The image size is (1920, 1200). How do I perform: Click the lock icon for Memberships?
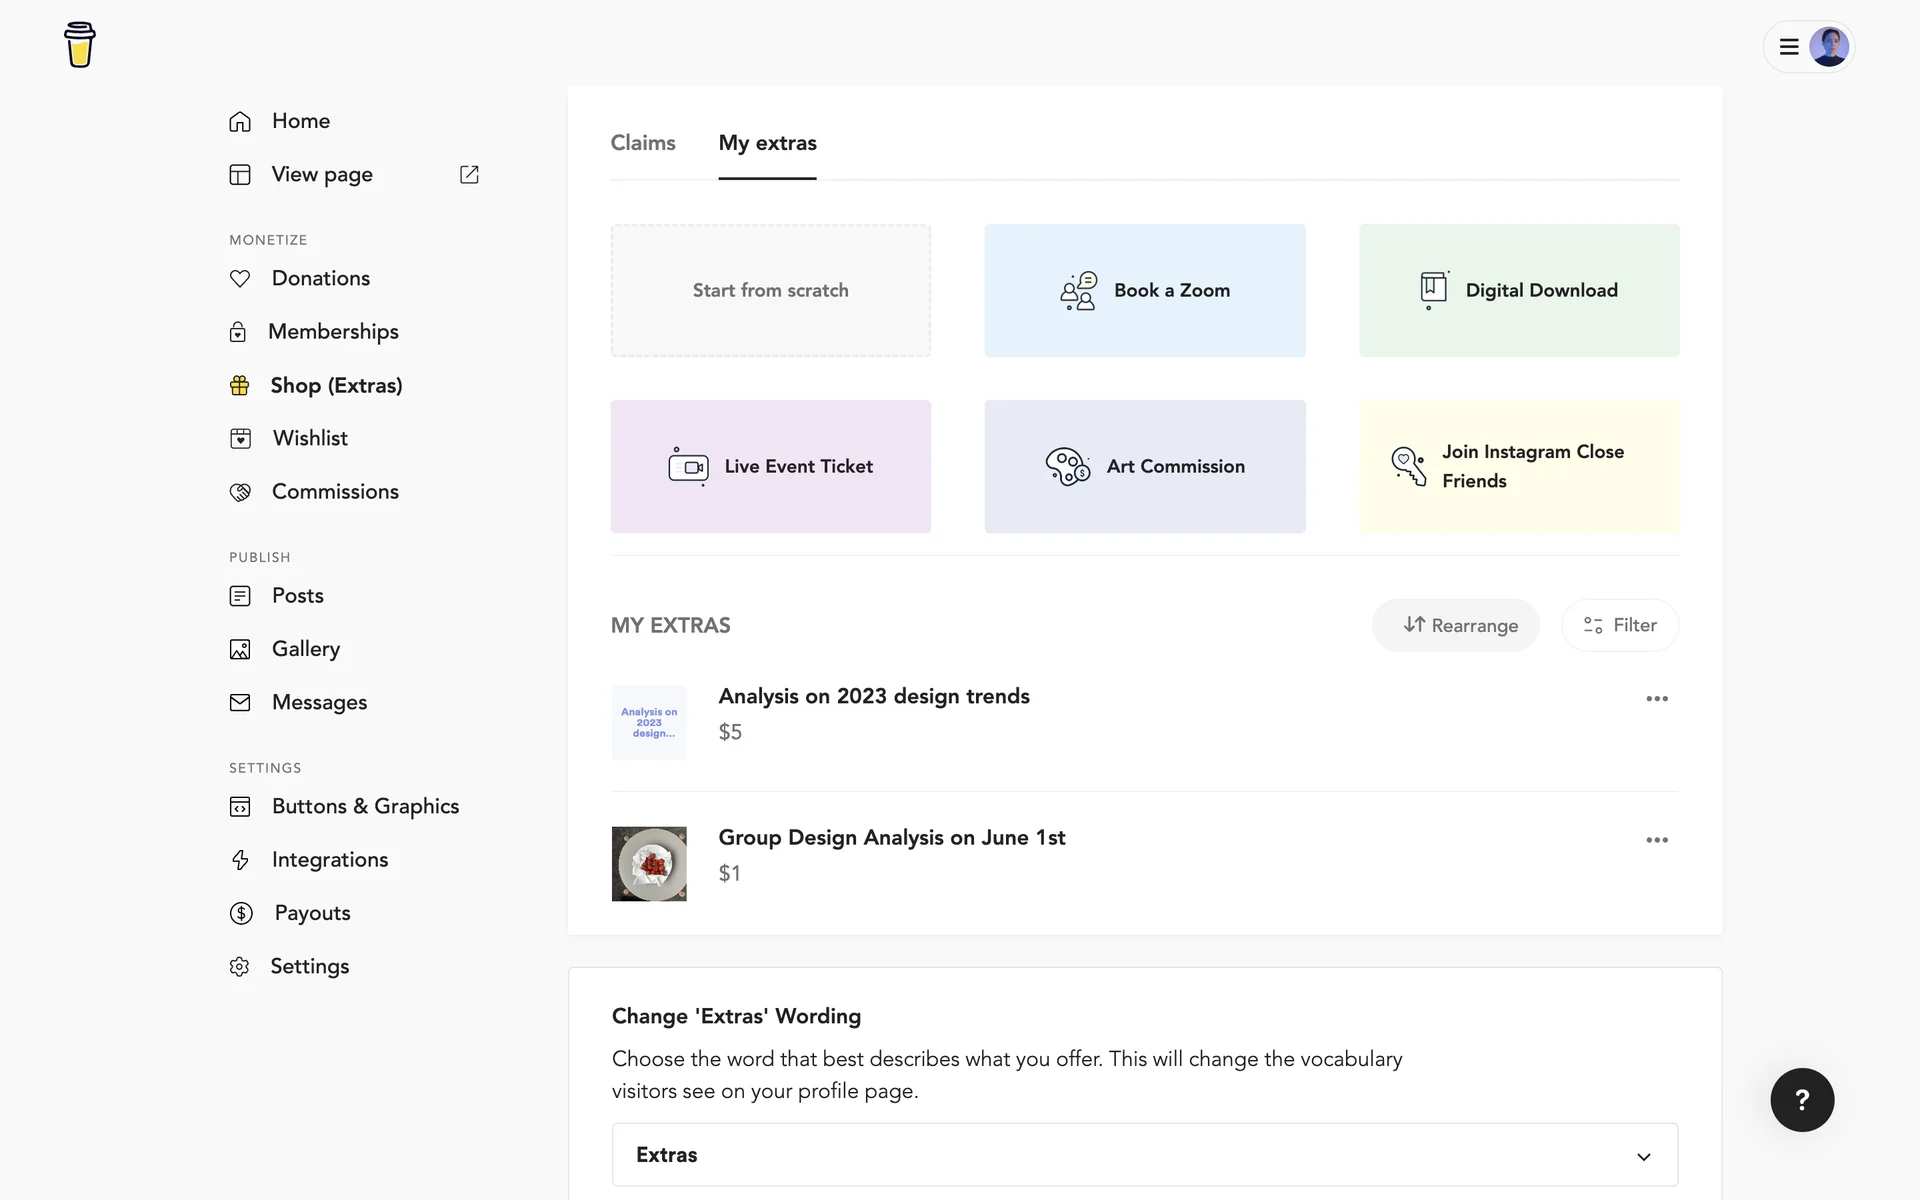238,332
